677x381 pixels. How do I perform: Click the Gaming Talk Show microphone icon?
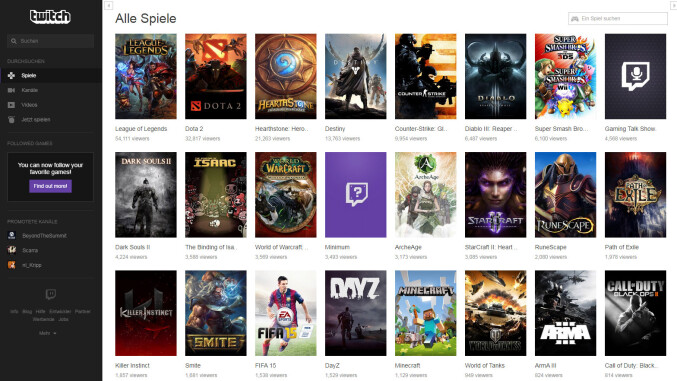(636, 76)
